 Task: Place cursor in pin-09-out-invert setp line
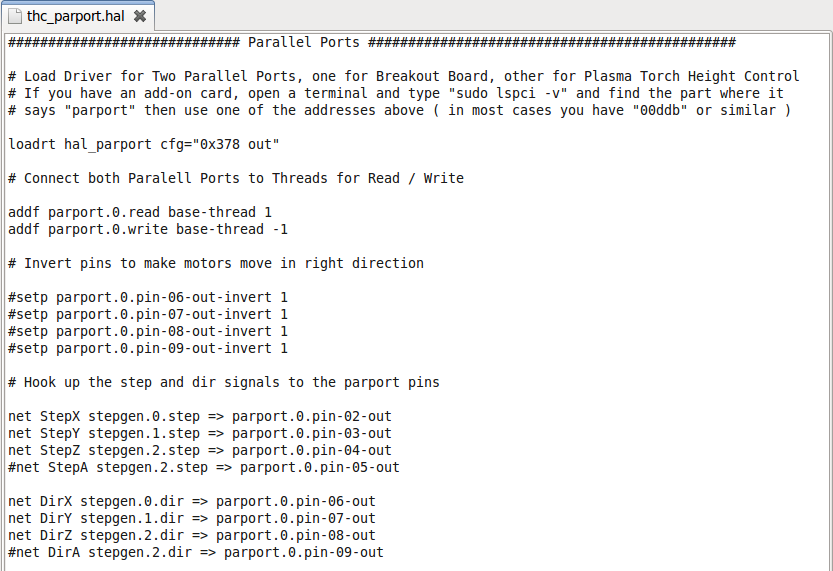(148, 348)
